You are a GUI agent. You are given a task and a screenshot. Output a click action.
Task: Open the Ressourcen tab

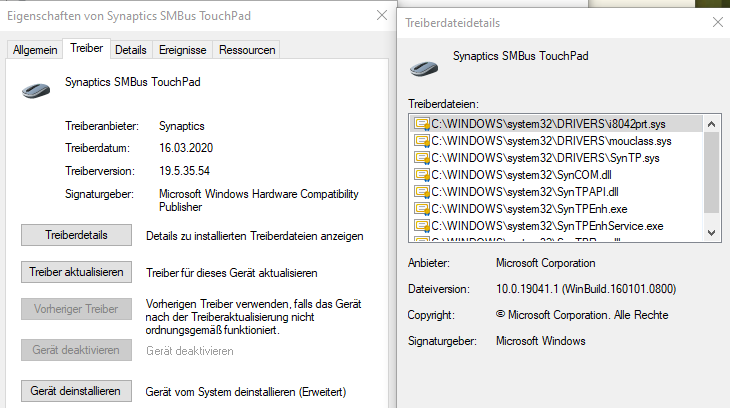click(x=247, y=50)
